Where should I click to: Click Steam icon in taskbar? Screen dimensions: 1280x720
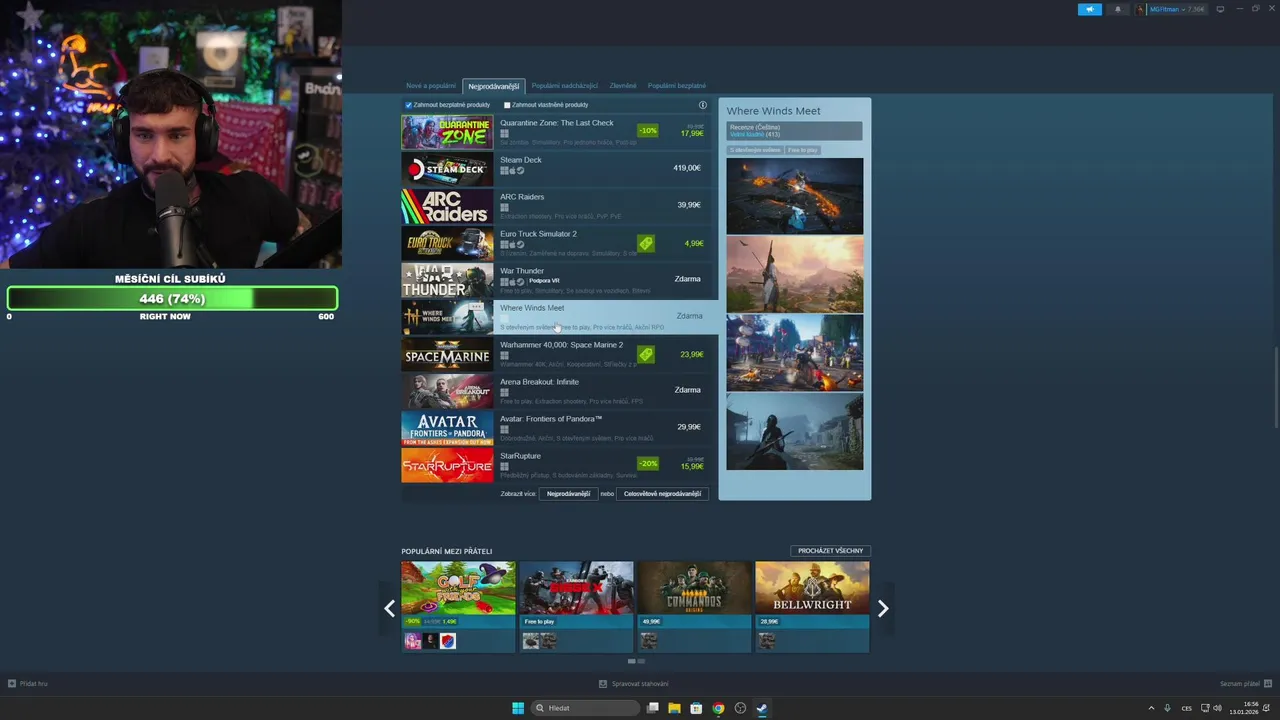tap(762, 708)
